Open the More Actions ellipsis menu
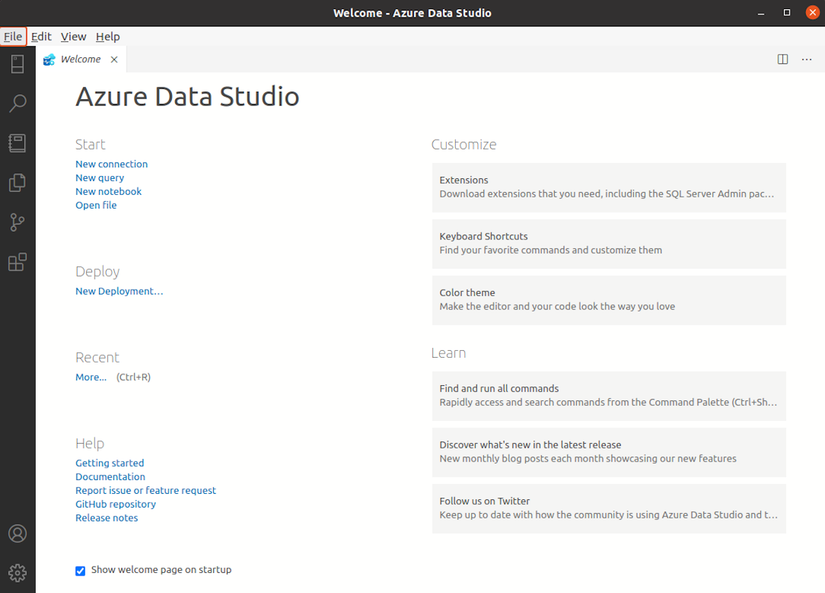The width and height of the screenshot is (825, 593). click(807, 59)
